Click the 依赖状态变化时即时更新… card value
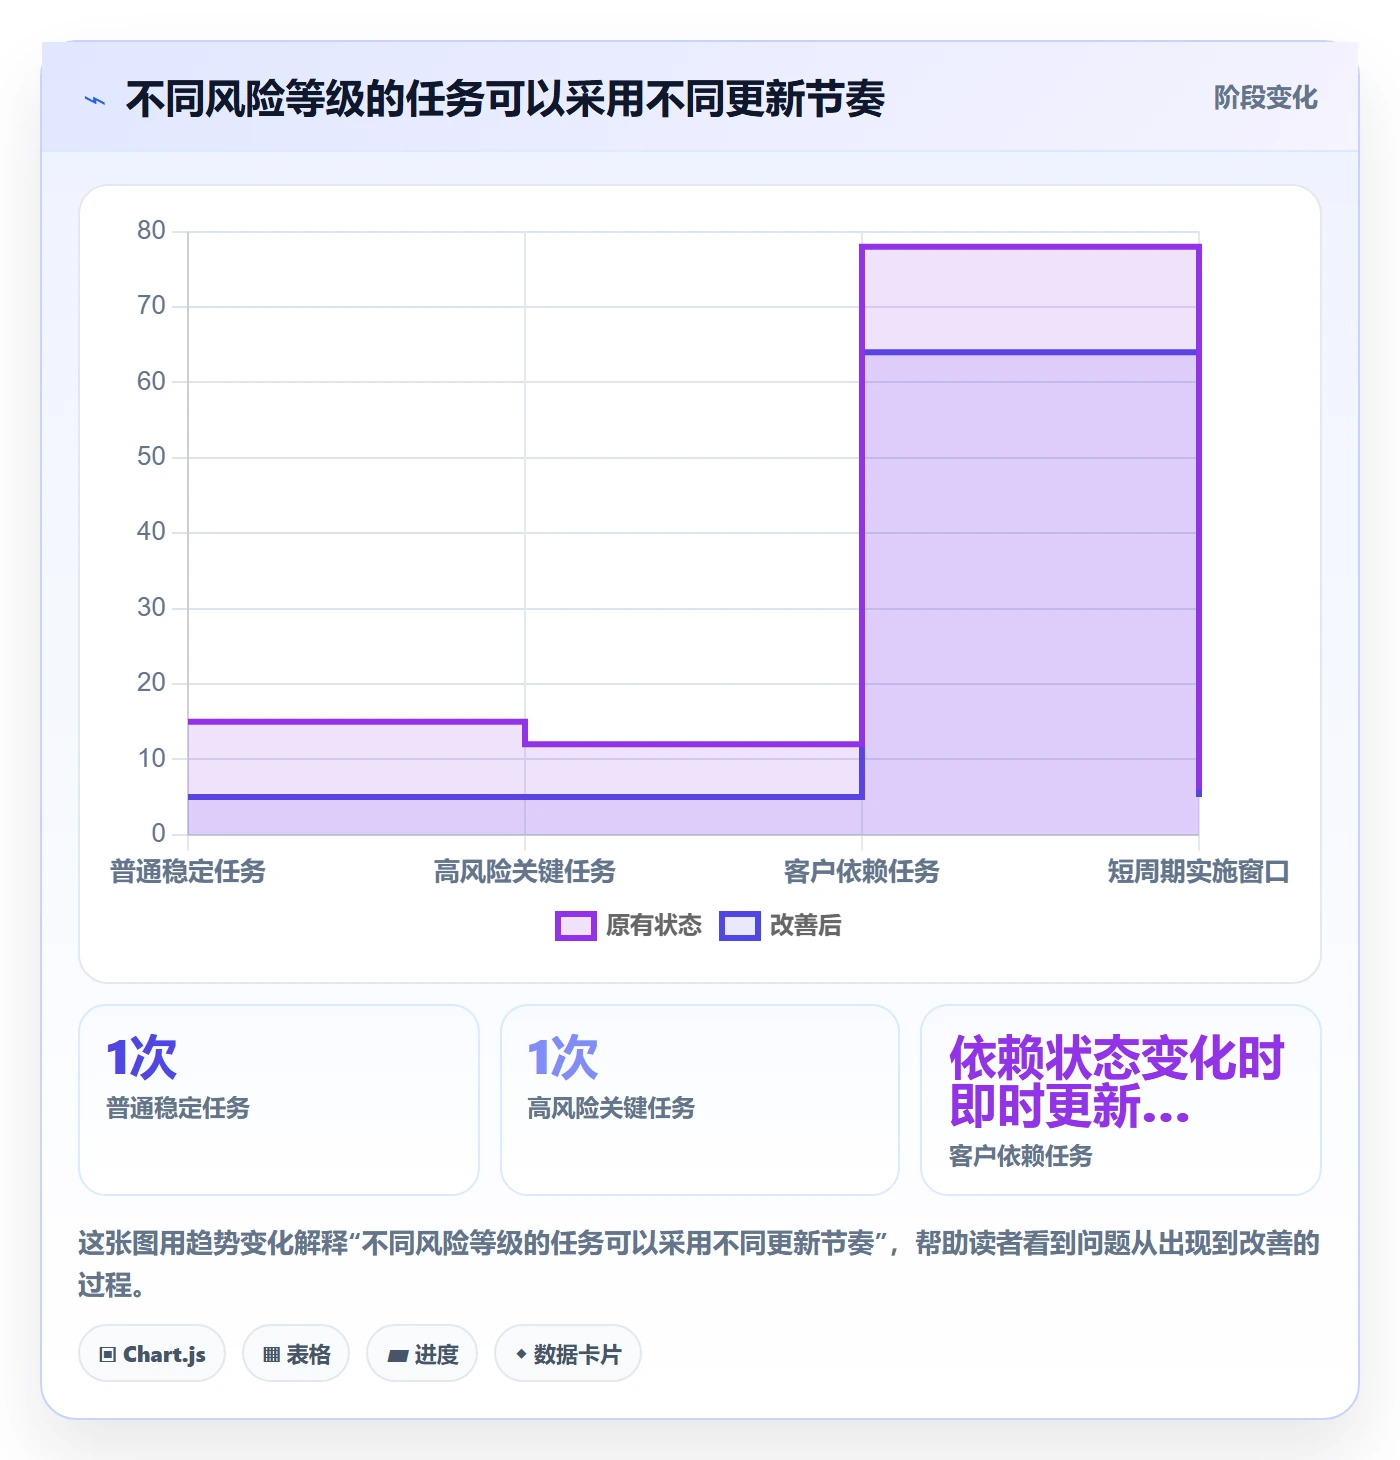Viewport: 1400px width, 1460px height. tap(1117, 1082)
